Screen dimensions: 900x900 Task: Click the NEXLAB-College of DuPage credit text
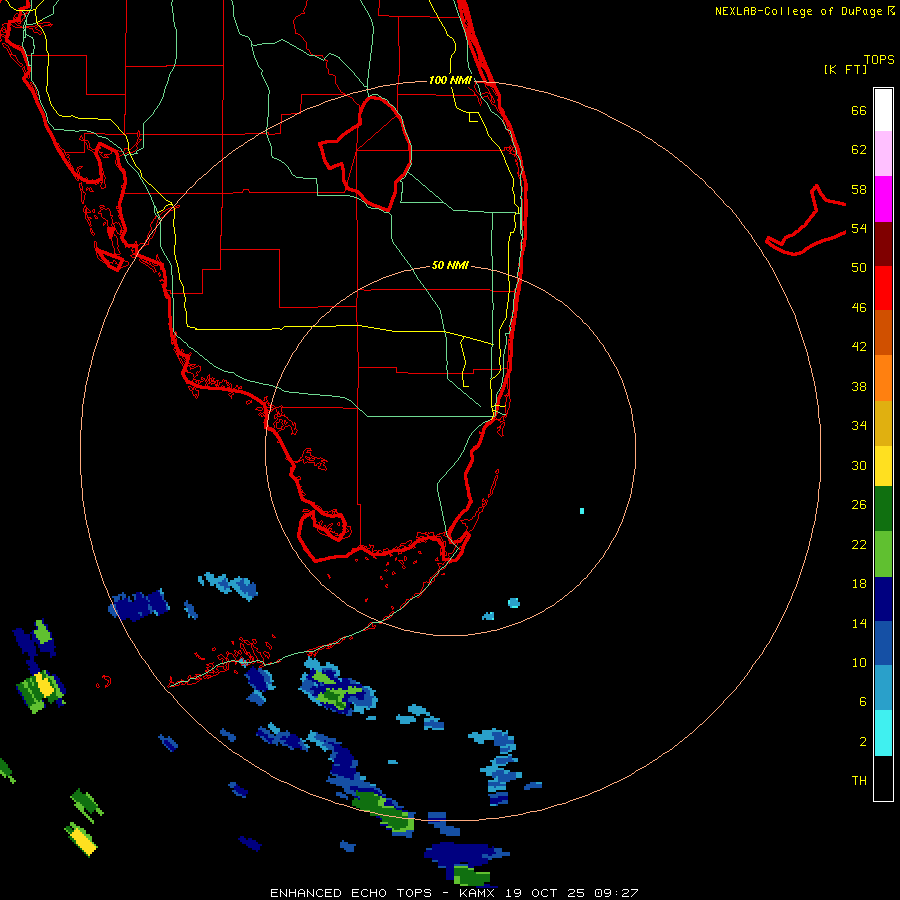pos(804,11)
